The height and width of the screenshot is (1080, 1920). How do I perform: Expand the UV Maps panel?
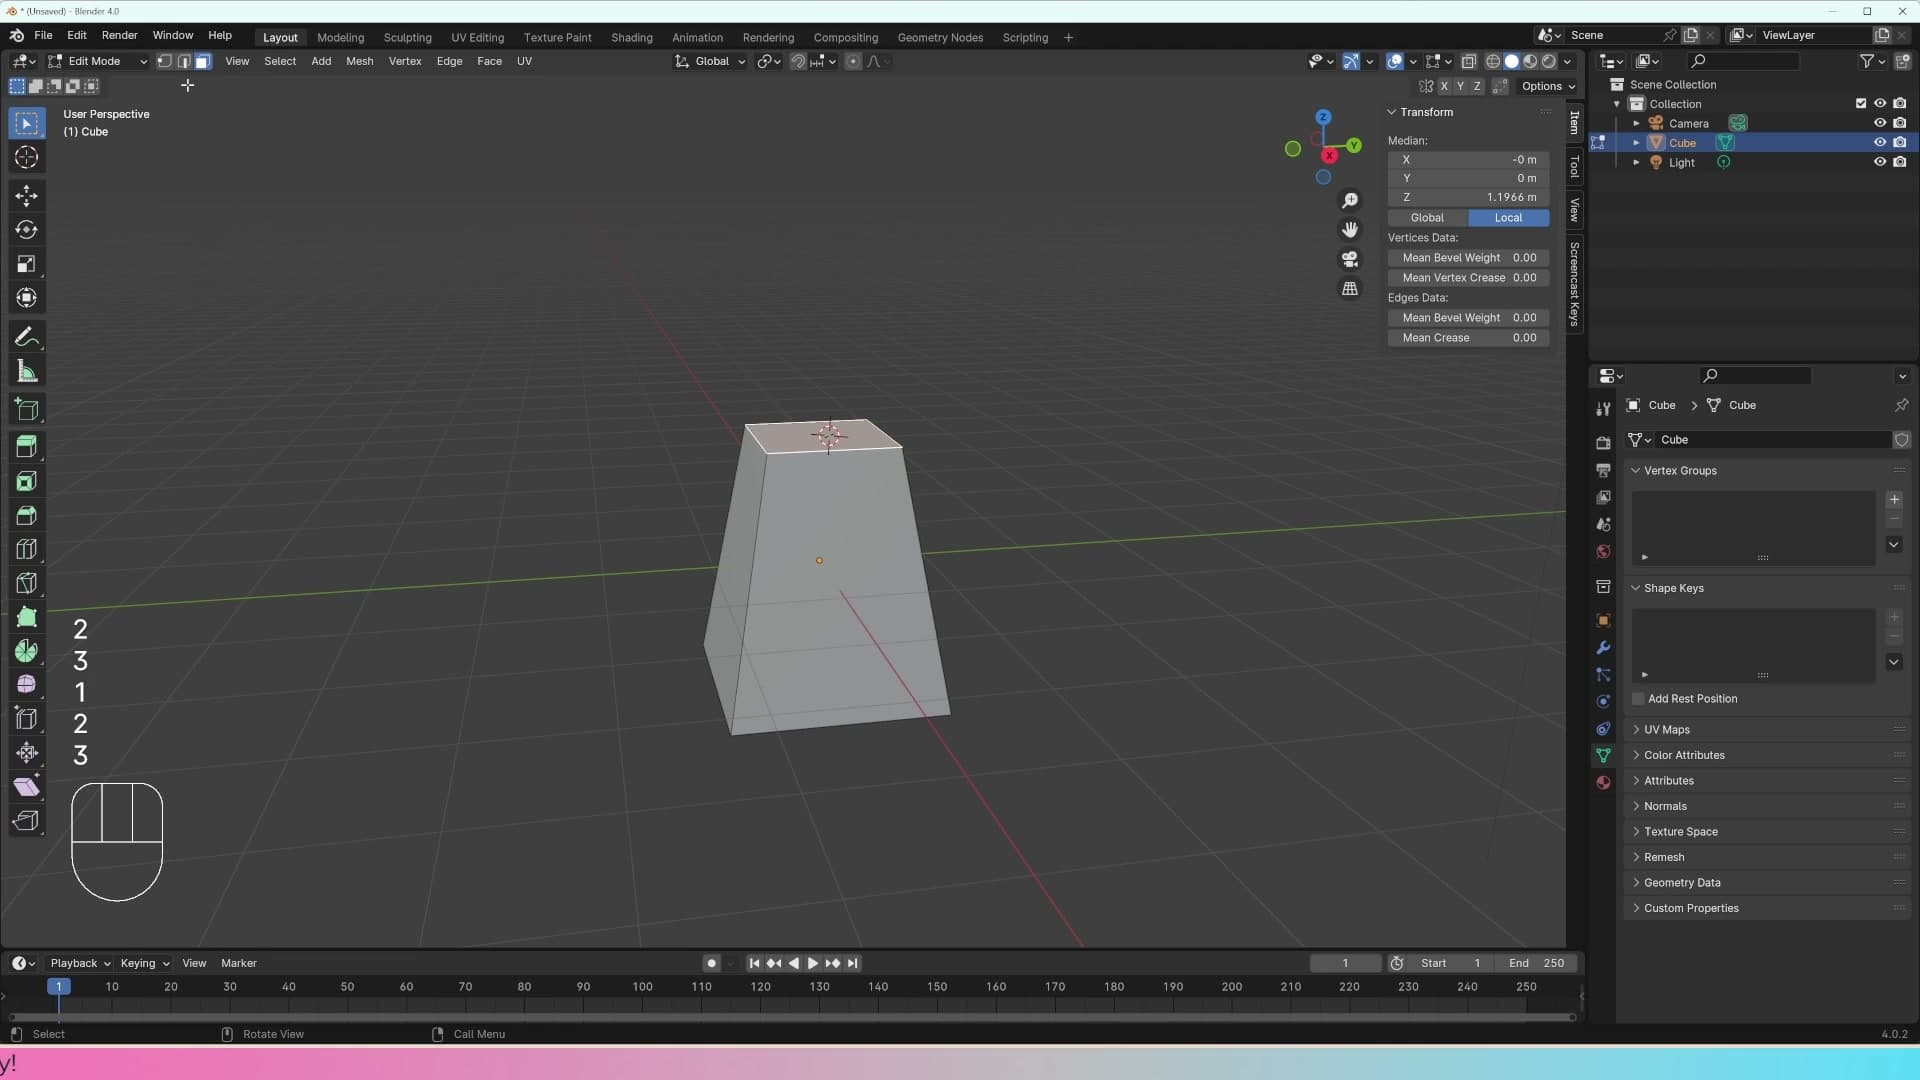pos(1667,730)
